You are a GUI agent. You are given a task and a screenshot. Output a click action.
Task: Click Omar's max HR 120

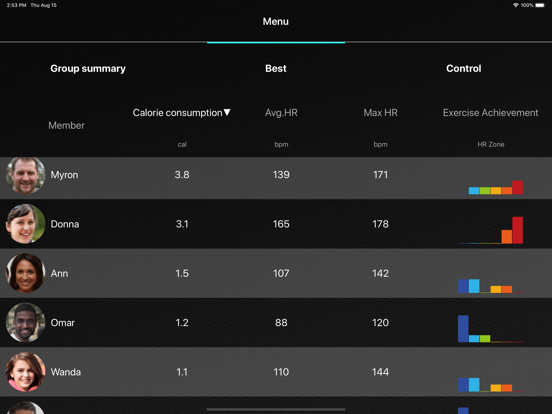coord(380,323)
